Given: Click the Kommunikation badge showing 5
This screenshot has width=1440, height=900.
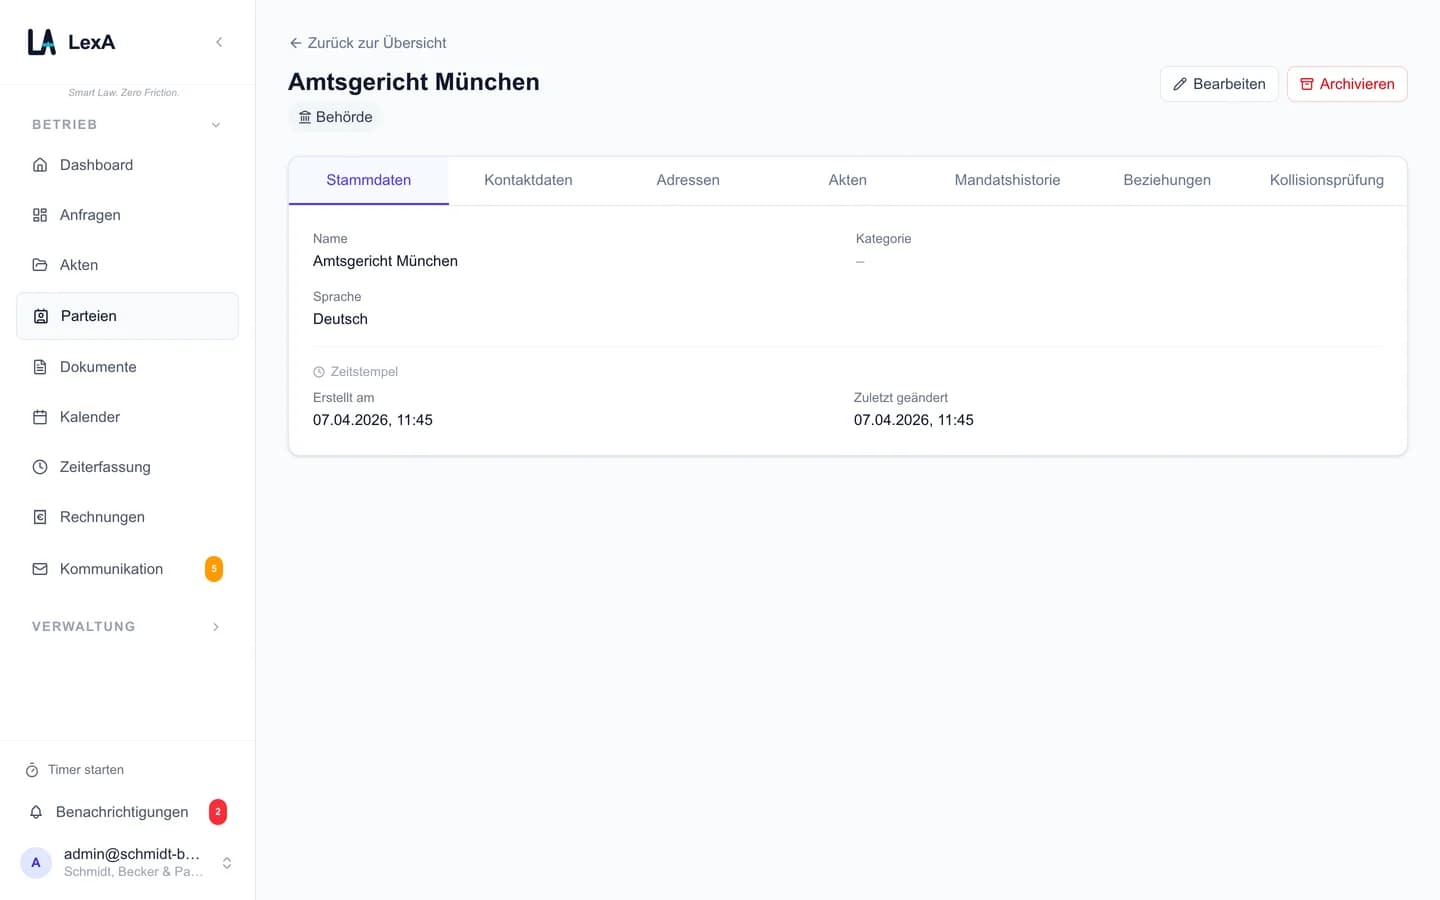Looking at the screenshot, I should (x=214, y=569).
